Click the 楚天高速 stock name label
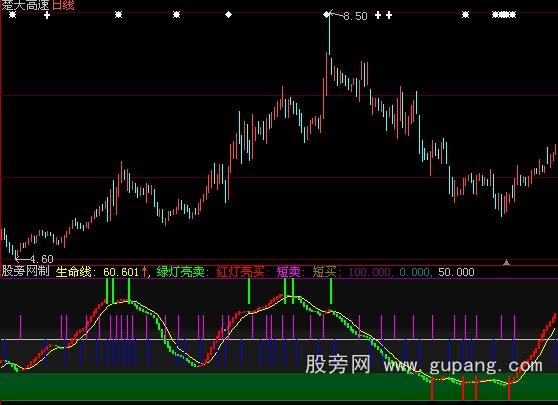 click(26, 5)
